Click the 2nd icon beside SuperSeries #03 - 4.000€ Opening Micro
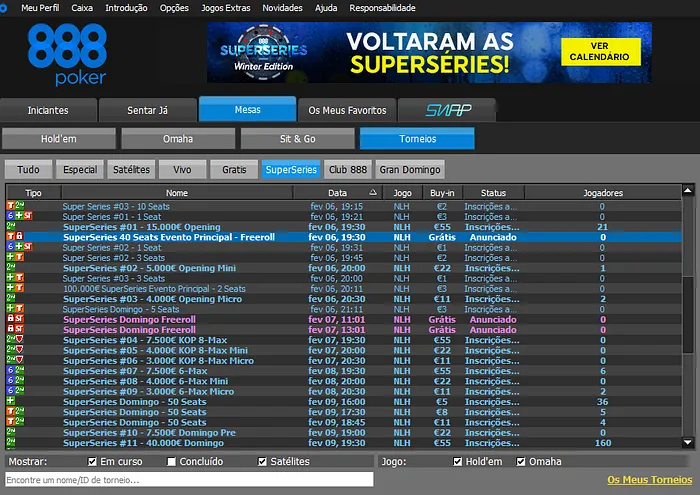Image resolution: width=700 pixels, height=495 pixels. [x=11, y=298]
